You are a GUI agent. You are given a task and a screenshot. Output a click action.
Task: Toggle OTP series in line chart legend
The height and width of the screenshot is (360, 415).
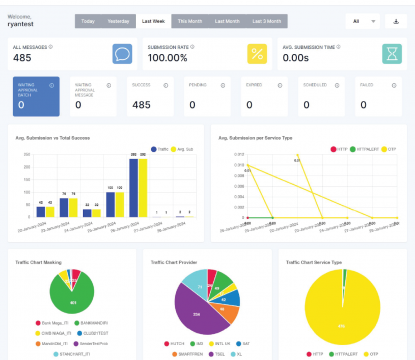tap(389, 149)
